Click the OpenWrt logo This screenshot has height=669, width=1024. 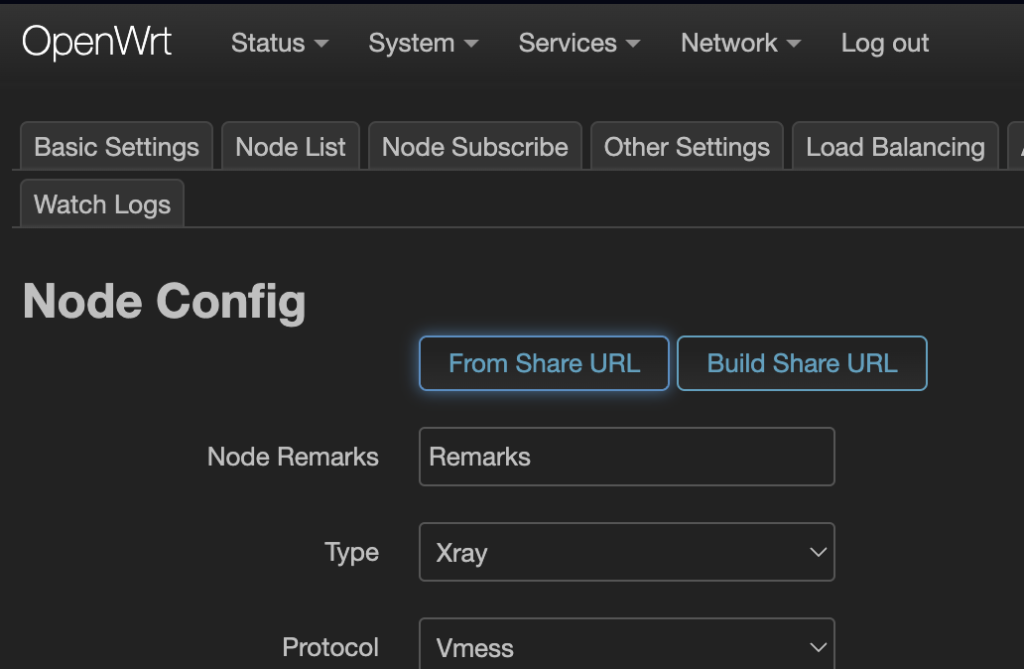coord(97,43)
